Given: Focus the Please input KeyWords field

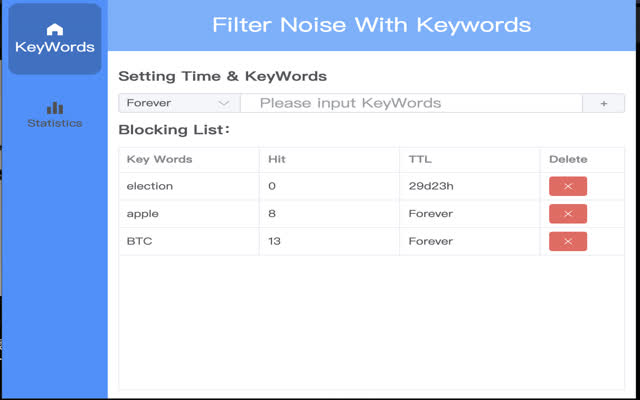Looking at the screenshot, I should [410, 103].
